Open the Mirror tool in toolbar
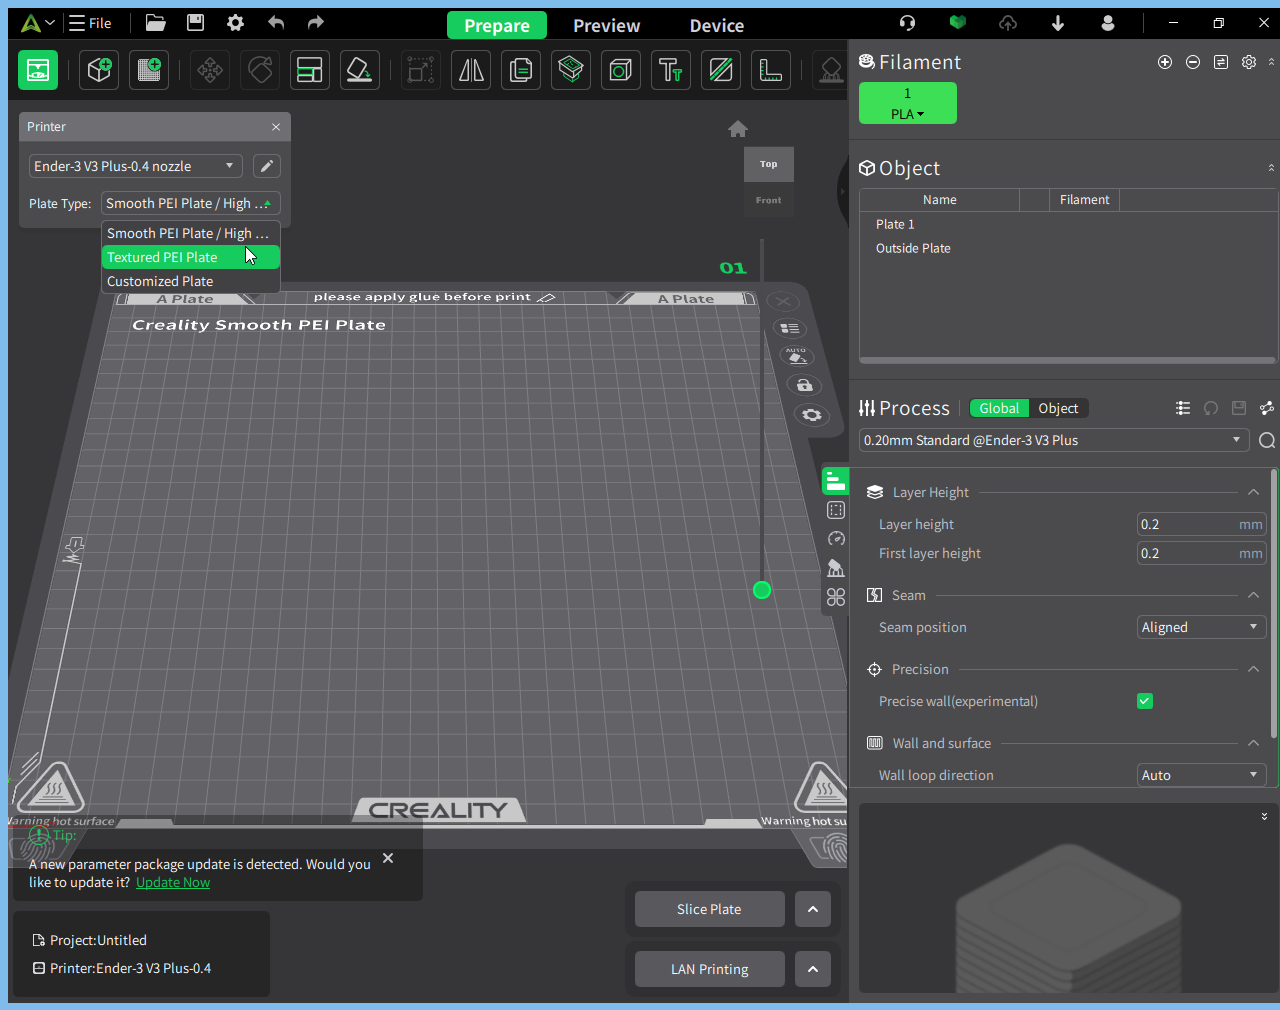Viewport: 1280px width, 1010px height. coord(471,70)
